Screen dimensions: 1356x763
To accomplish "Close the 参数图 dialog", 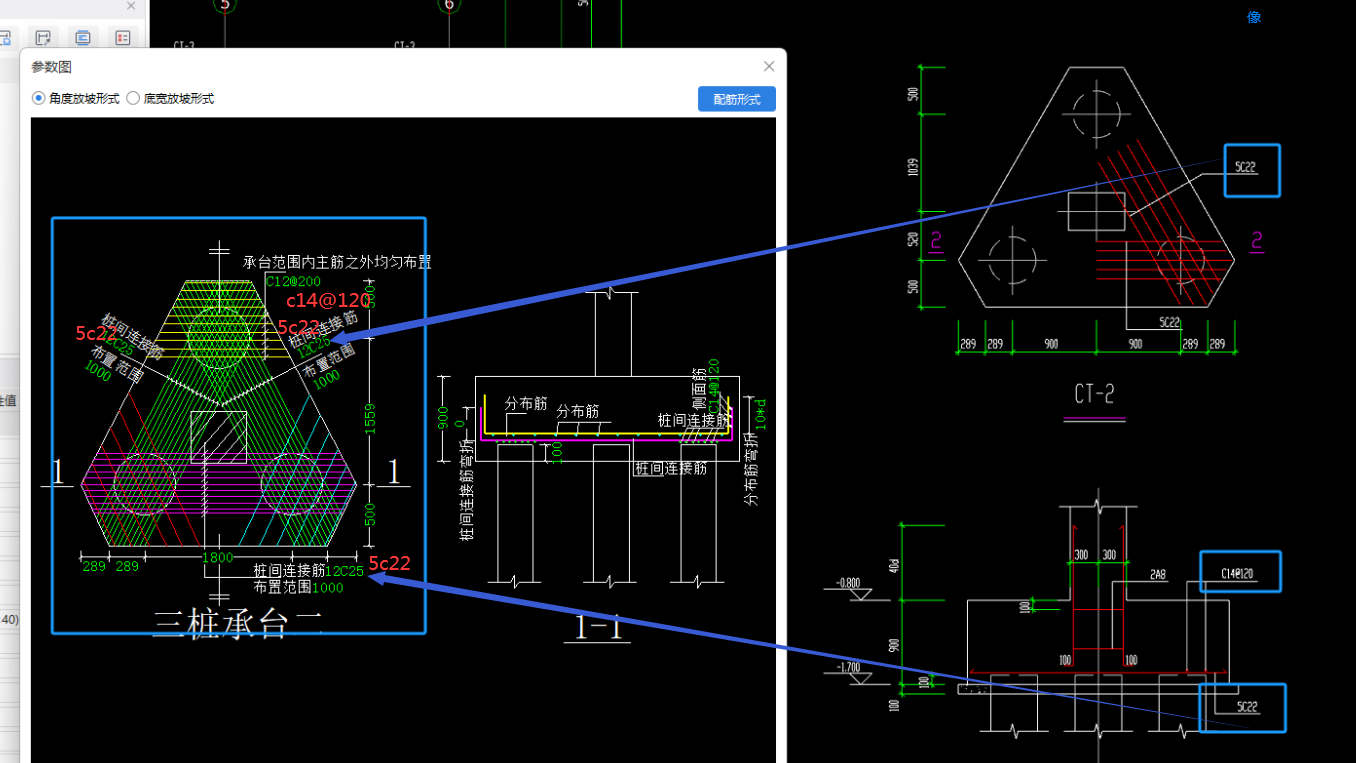I will coord(769,66).
